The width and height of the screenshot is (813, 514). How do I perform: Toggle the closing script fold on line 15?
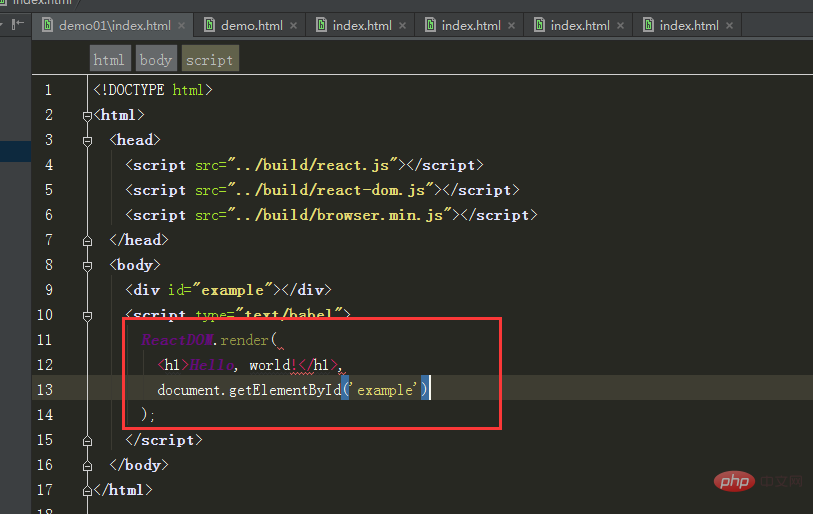pyautogui.click(x=87, y=441)
